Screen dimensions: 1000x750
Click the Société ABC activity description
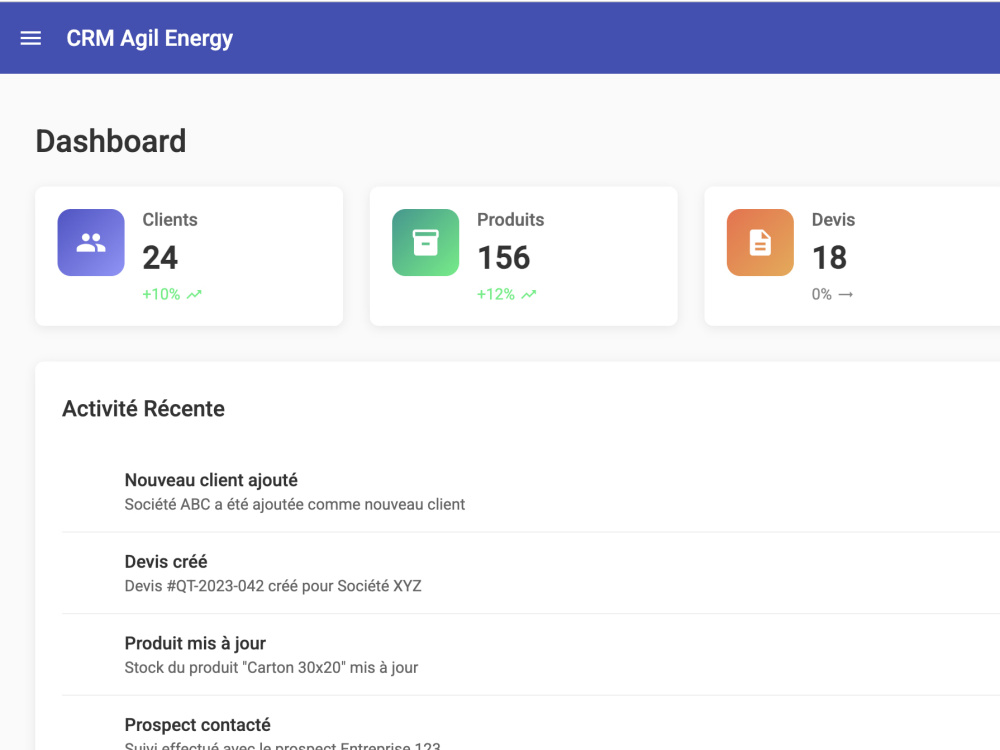coord(295,504)
